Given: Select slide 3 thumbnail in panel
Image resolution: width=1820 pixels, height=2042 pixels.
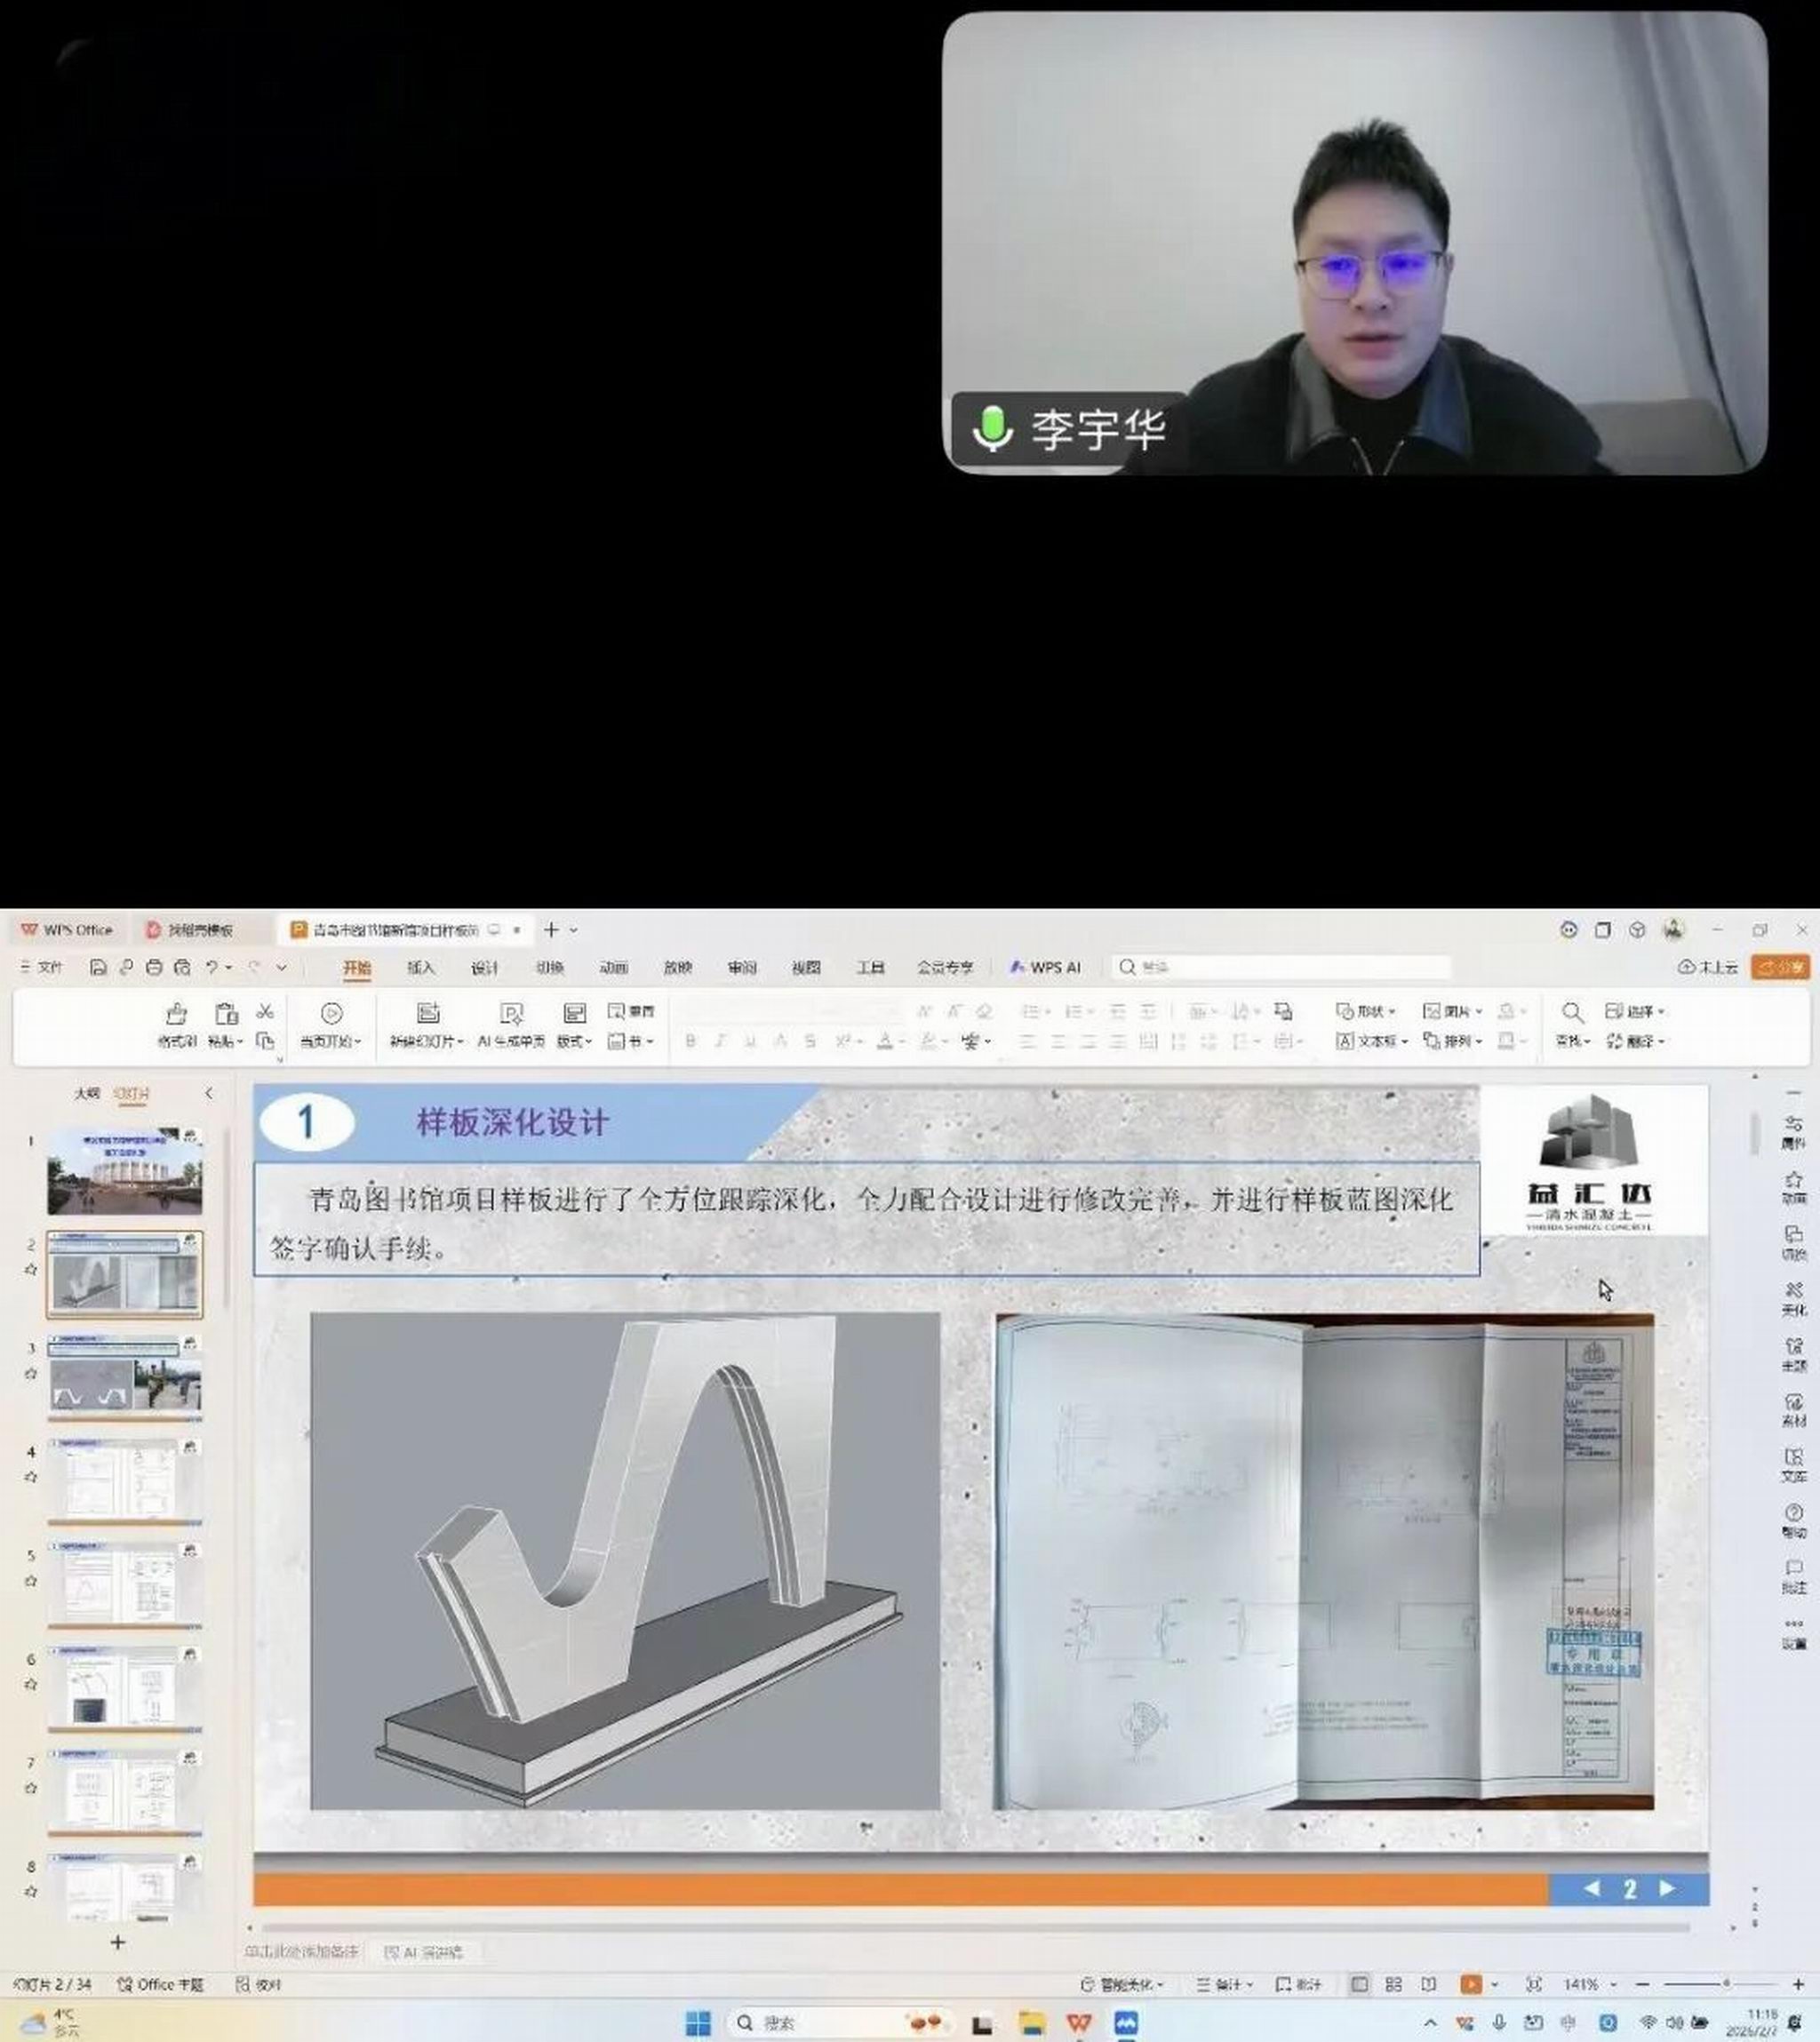Looking at the screenshot, I should click(x=125, y=1379).
